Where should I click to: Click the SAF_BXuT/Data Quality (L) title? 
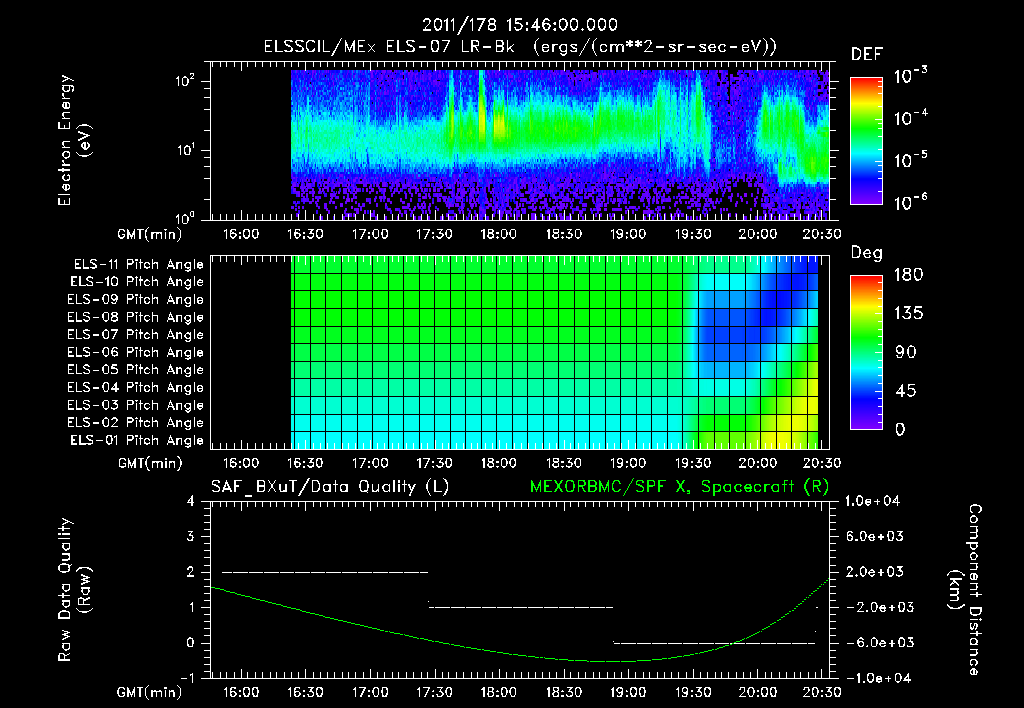tap(330, 487)
